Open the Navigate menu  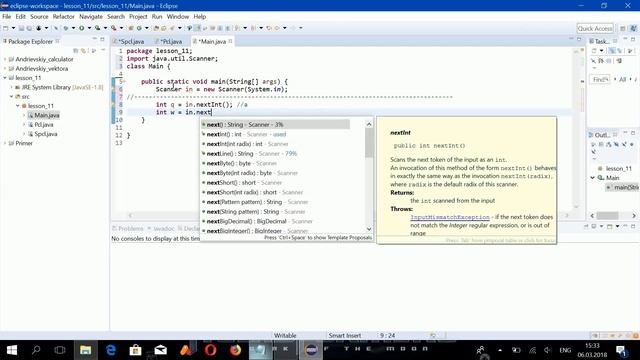tap(91, 17)
